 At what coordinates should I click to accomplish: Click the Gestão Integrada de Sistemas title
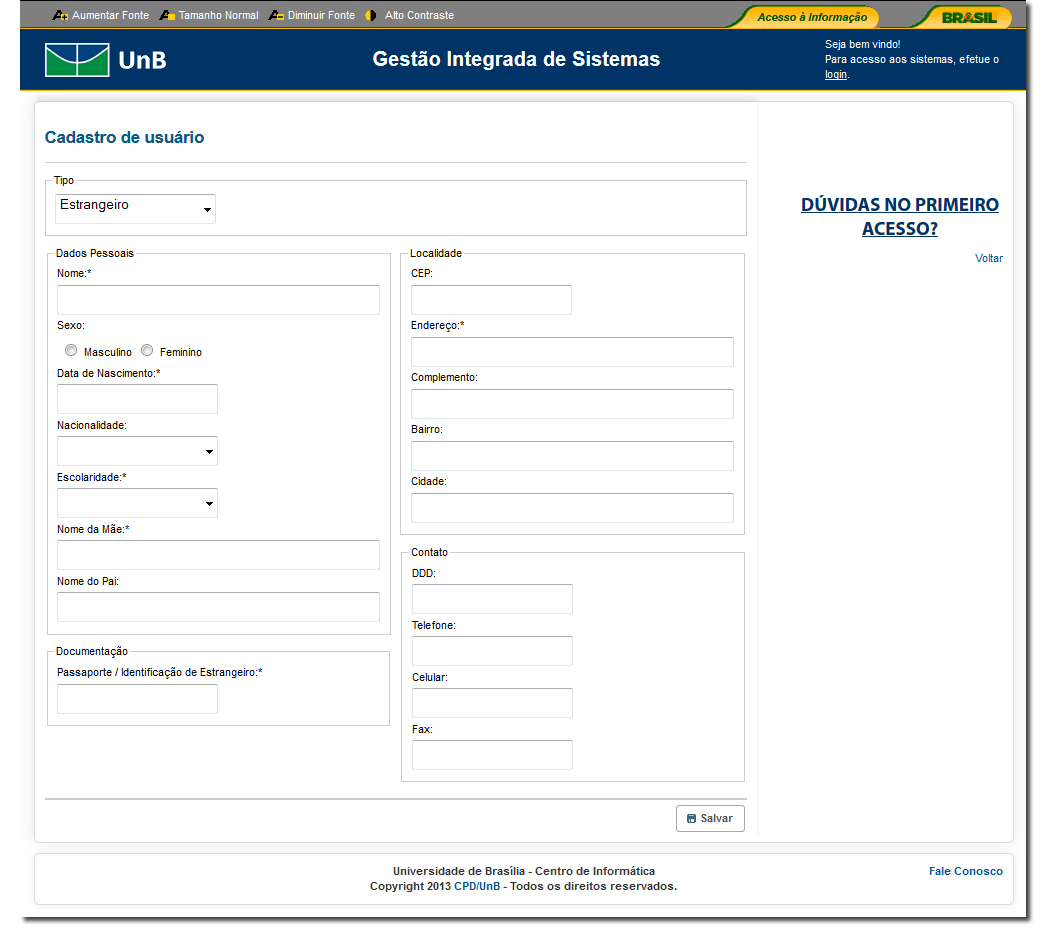(x=516, y=59)
